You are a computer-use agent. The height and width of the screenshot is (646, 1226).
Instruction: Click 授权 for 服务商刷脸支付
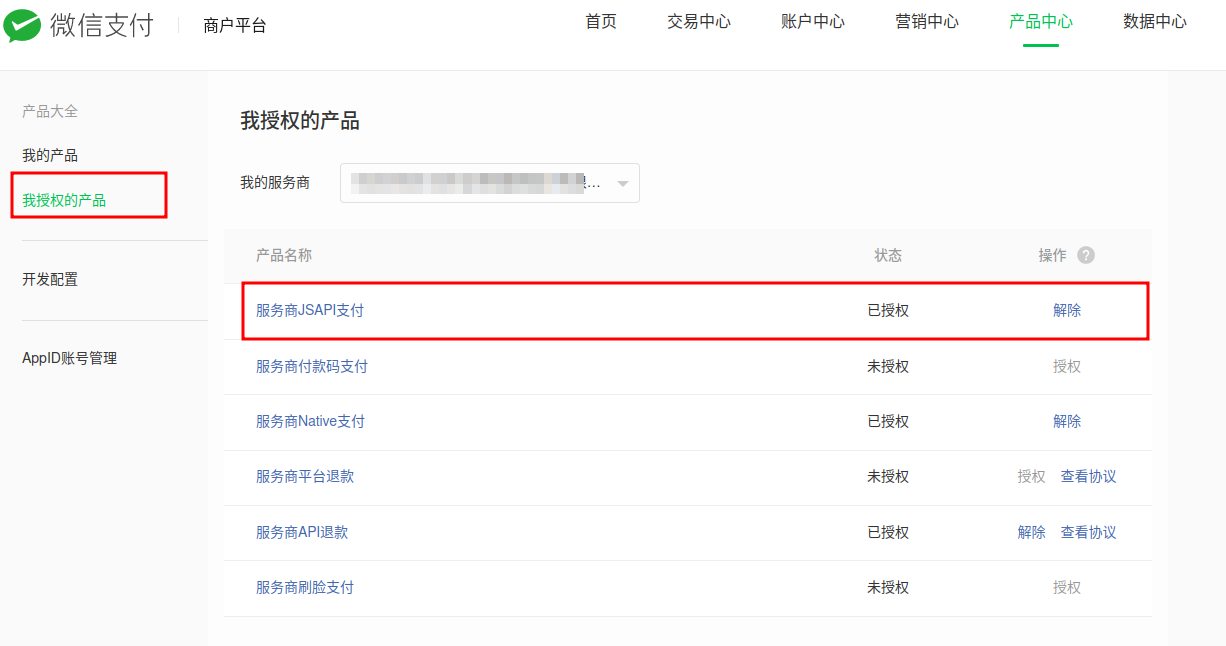click(x=1067, y=587)
